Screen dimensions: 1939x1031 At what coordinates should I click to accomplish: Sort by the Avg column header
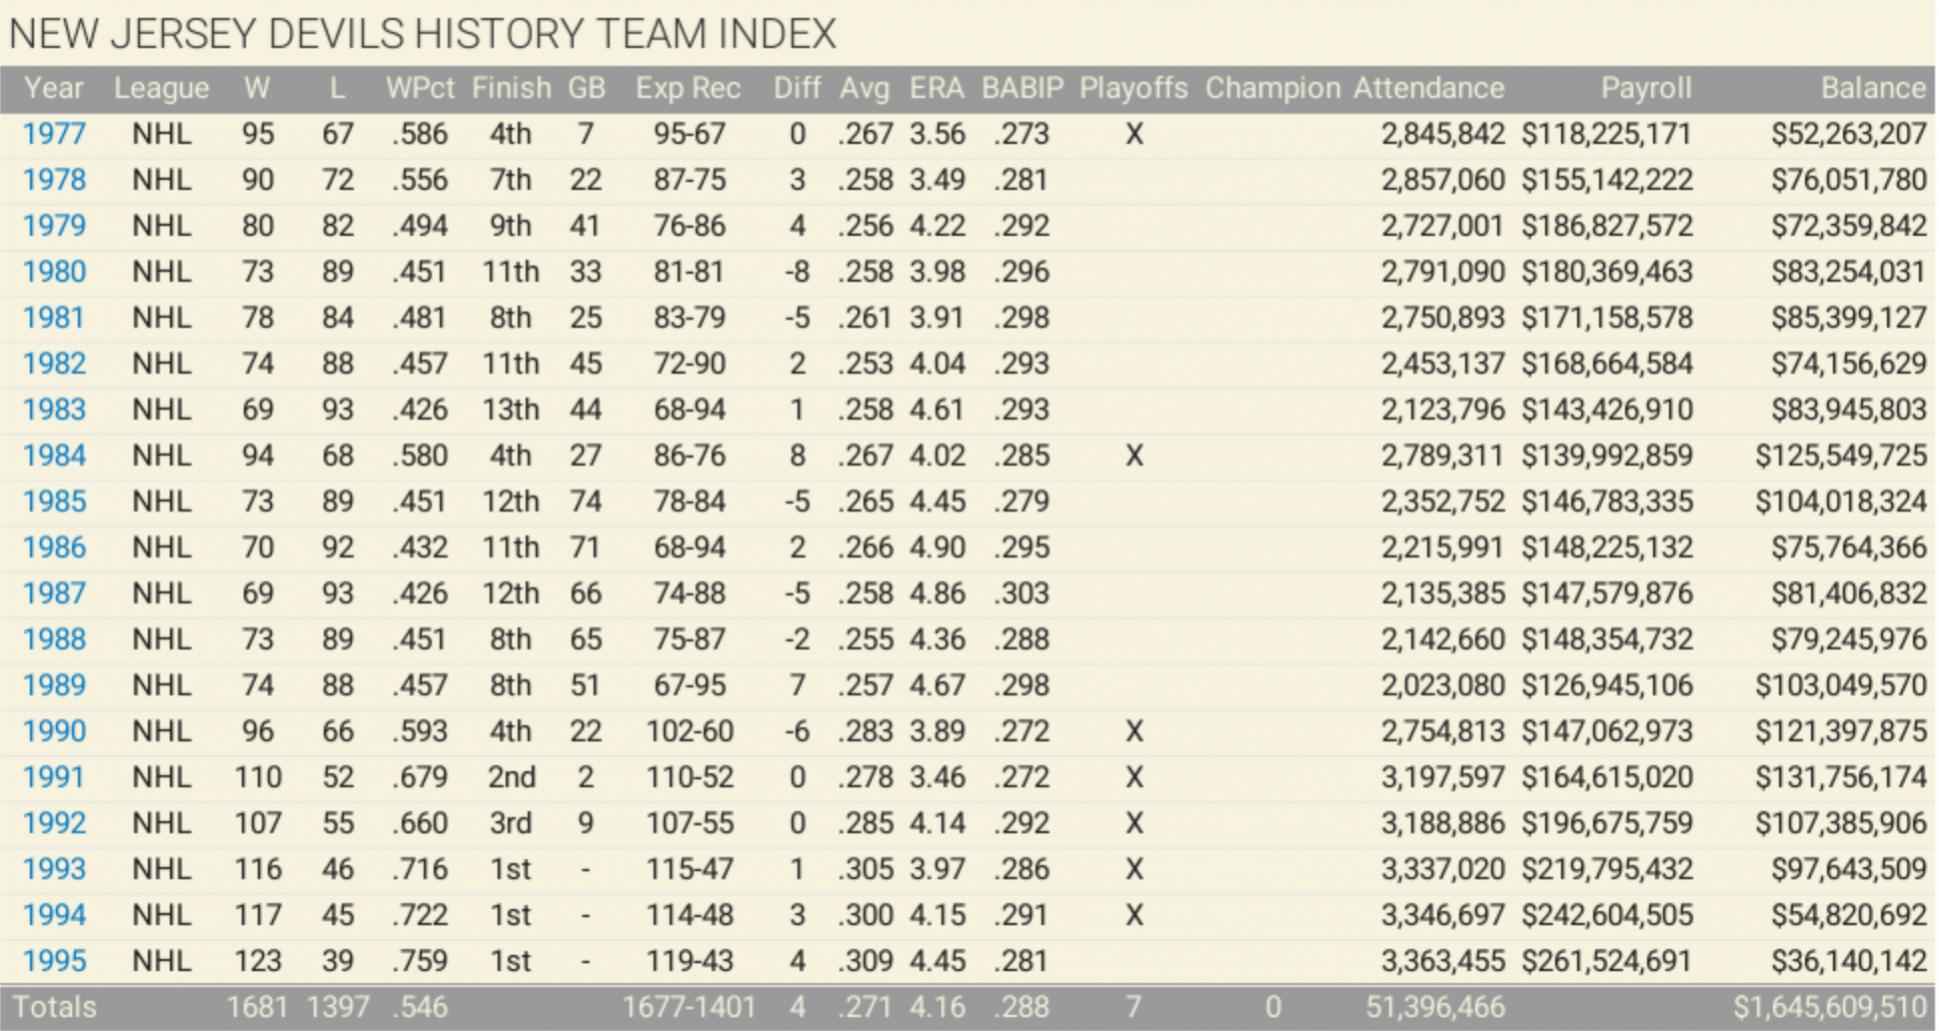pos(865,89)
